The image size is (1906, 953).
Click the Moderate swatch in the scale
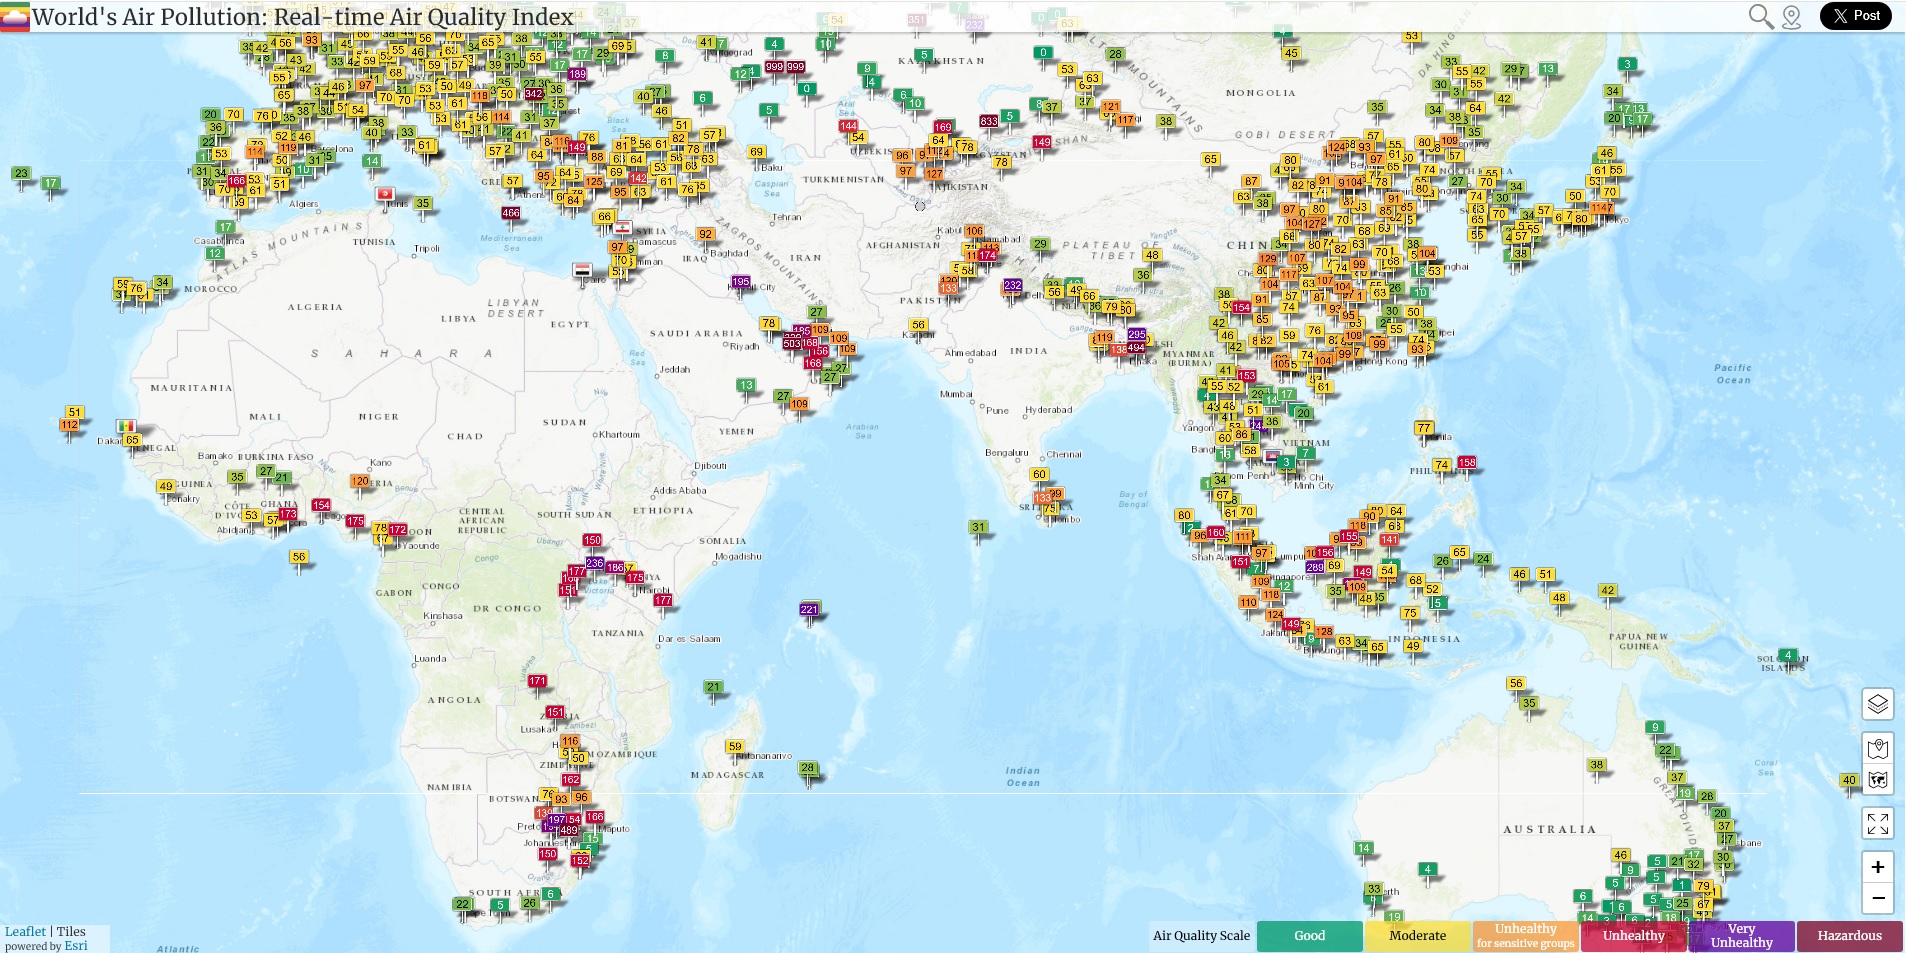coord(1418,936)
